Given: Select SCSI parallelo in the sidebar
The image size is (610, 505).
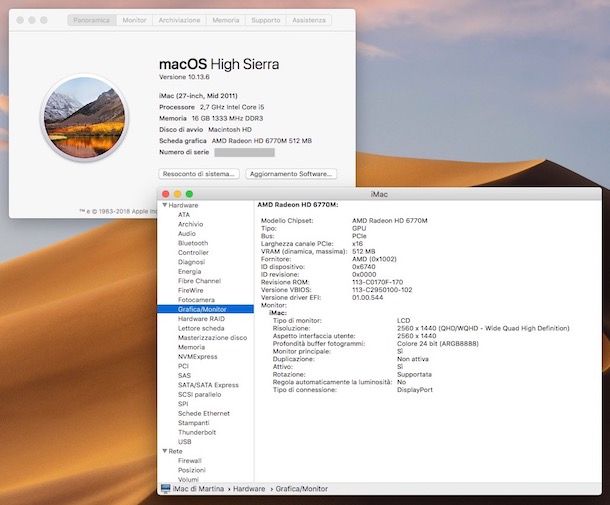Looking at the screenshot, I should coord(200,395).
